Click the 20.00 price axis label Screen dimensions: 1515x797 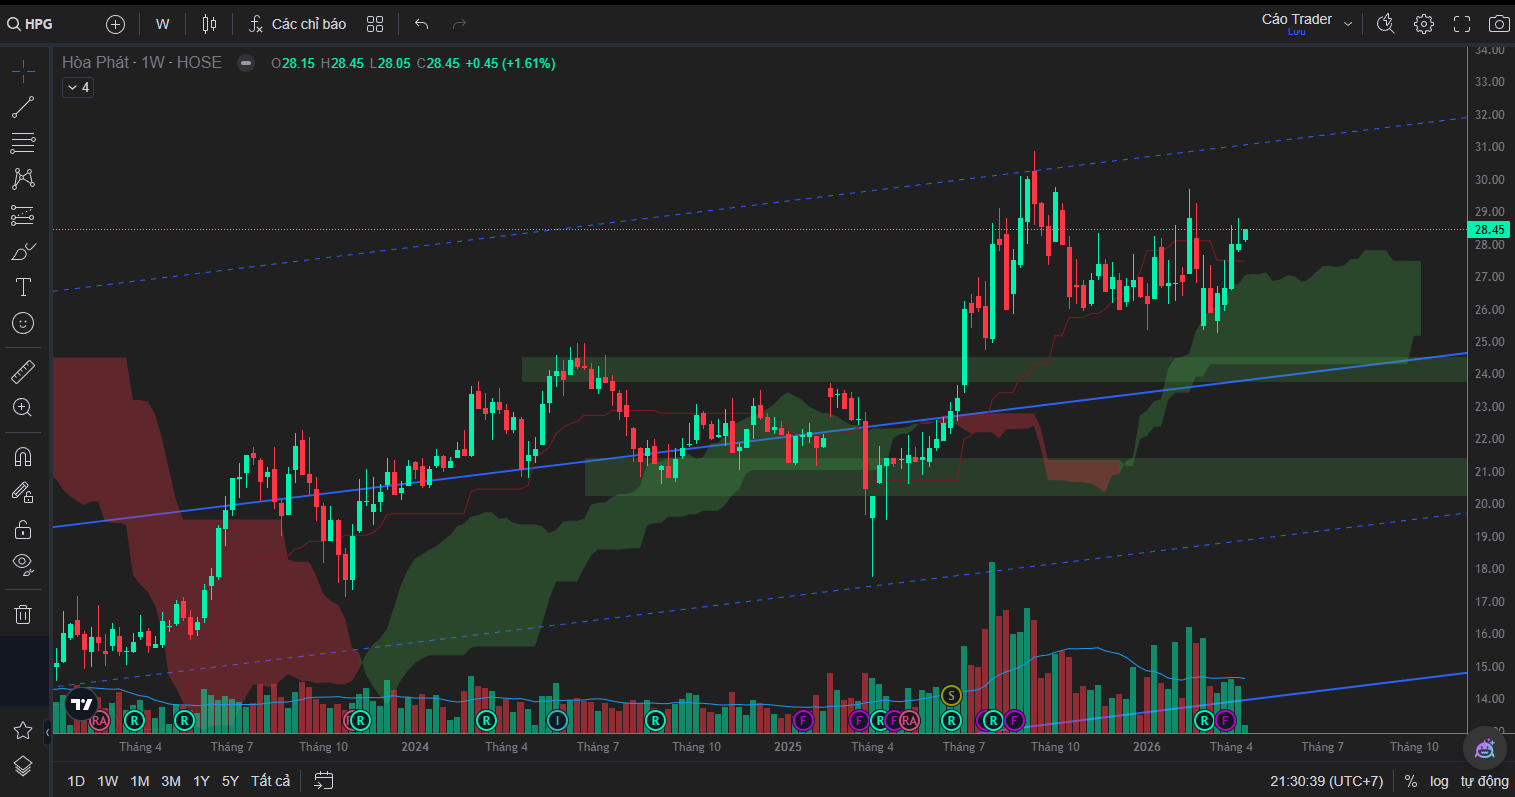tap(1490, 504)
